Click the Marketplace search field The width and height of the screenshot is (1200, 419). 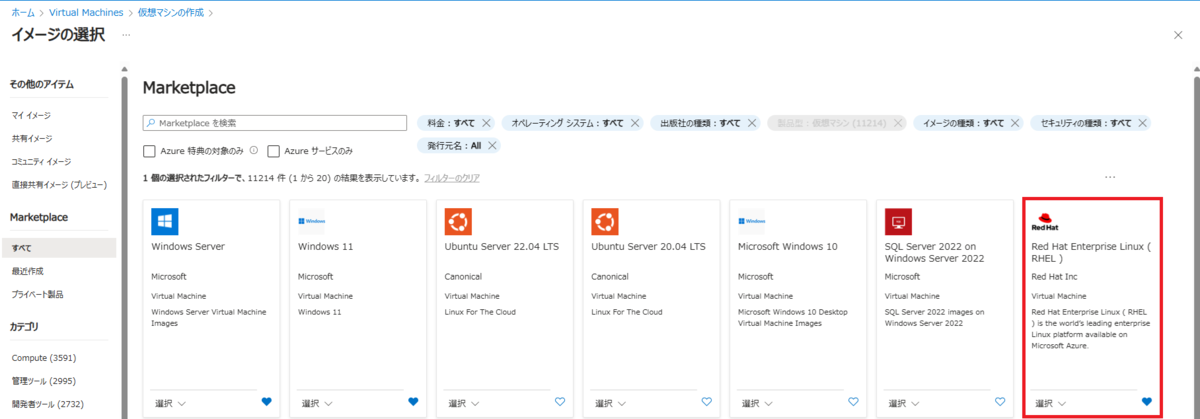[275, 123]
